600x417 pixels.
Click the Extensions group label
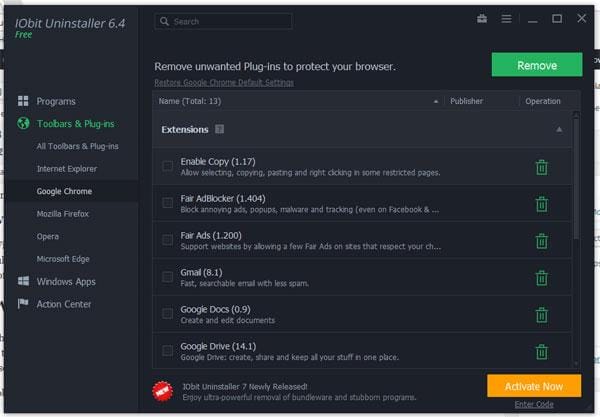click(185, 130)
